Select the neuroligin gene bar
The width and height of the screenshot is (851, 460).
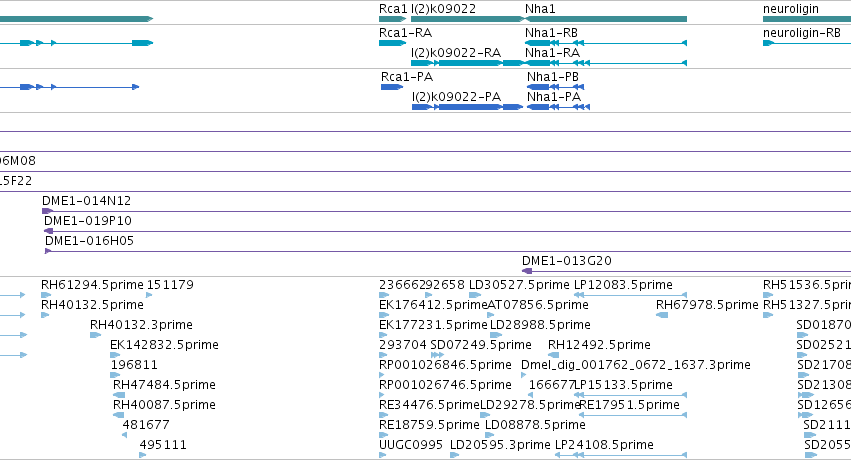click(806, 19)
